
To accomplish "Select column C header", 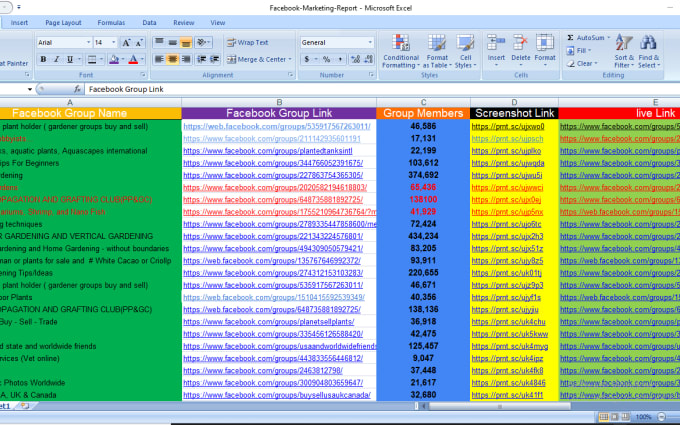I will tap(423, 103).
